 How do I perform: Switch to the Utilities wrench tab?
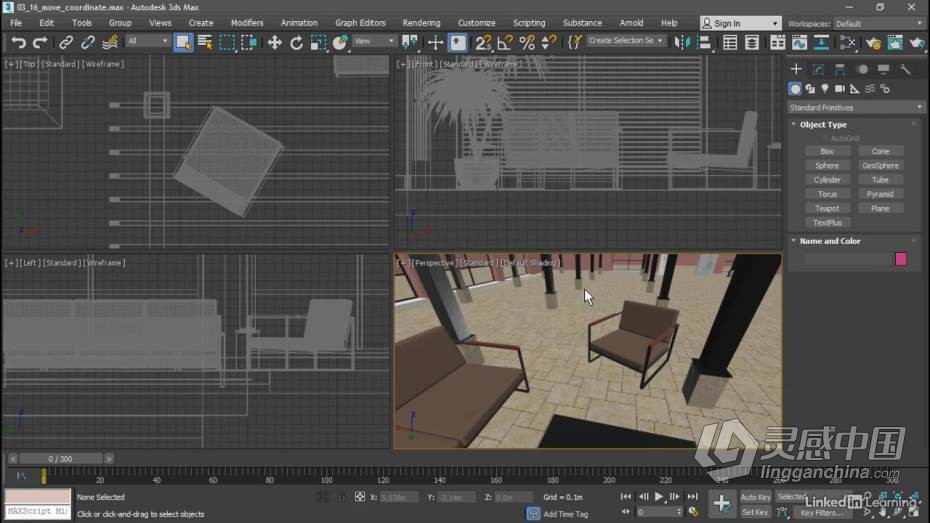click(x=905, y=69)
